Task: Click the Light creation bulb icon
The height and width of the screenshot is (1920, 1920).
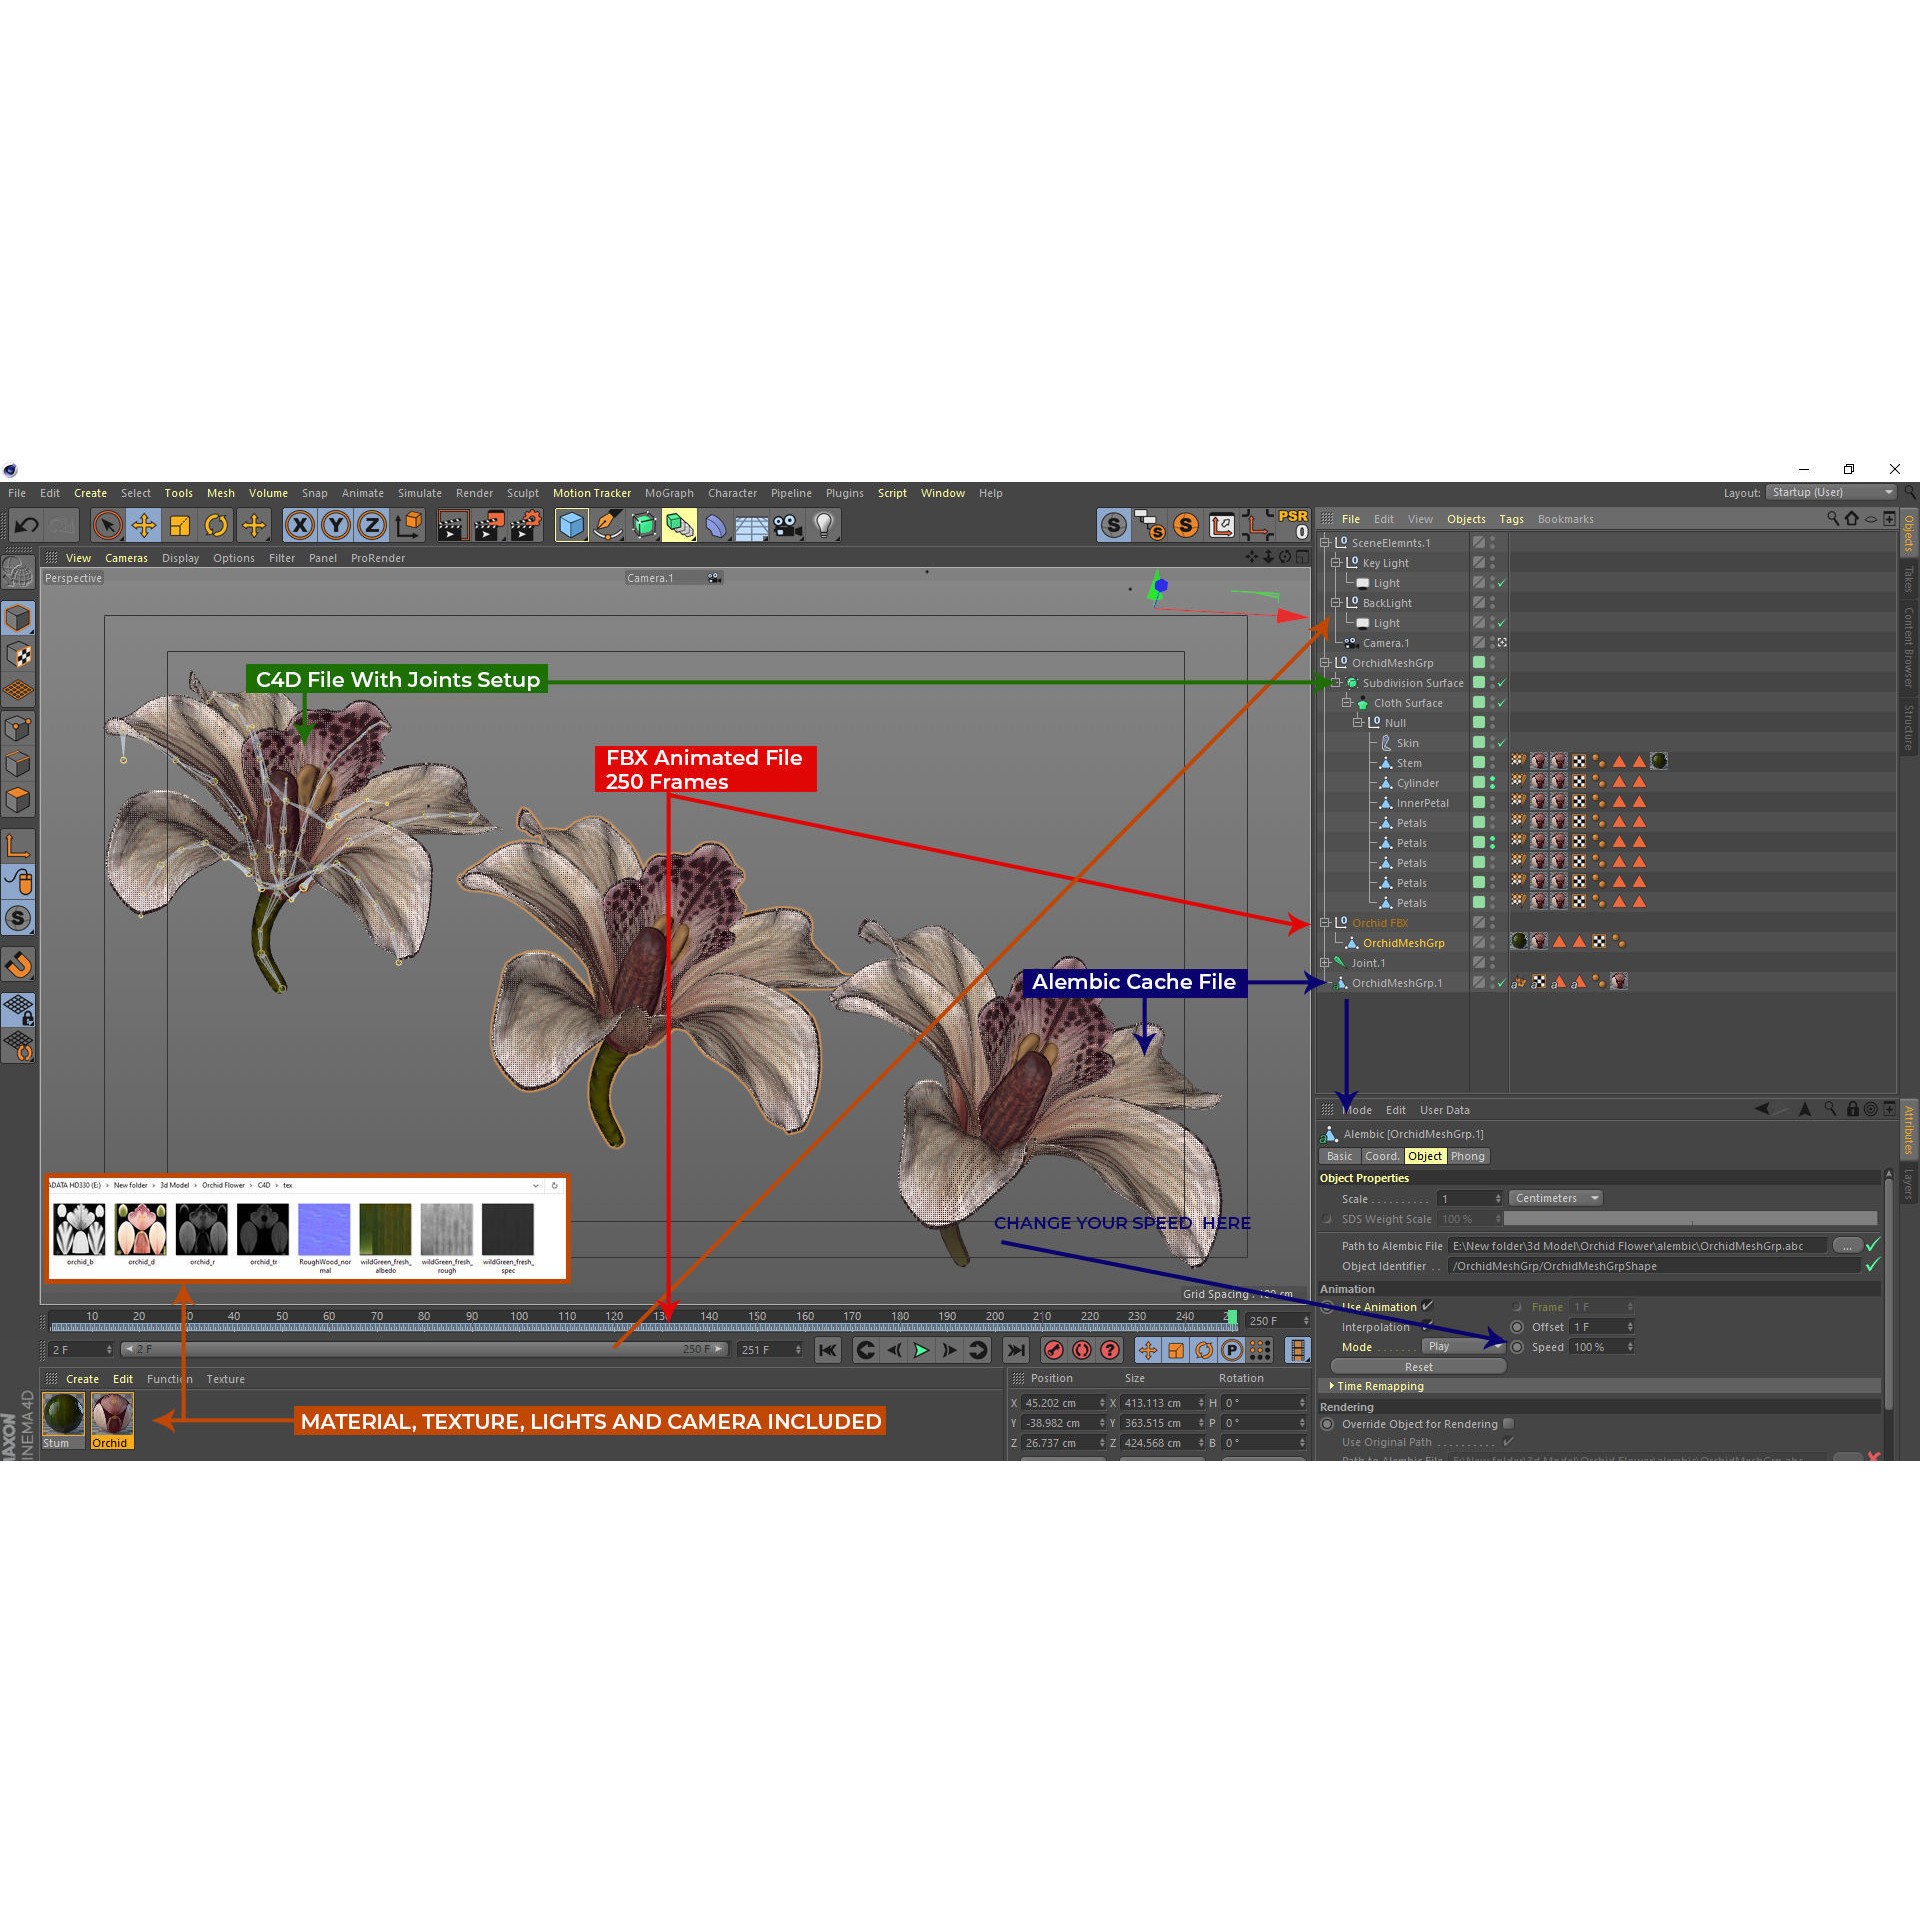Action: click(823, 525)
